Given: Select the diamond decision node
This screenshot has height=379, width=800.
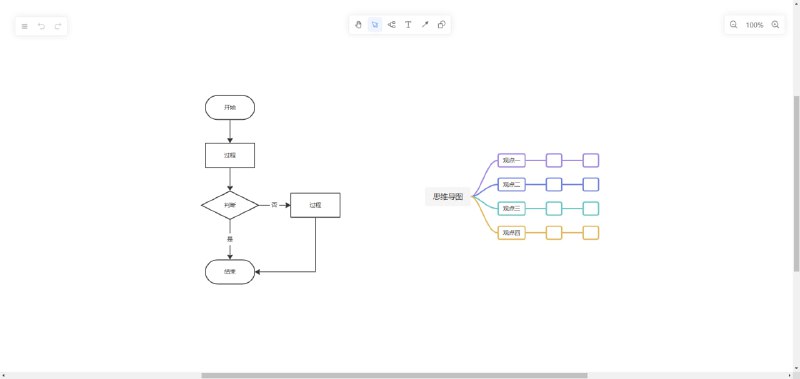Looking at the screenshot, I should (x=230, y=205).
